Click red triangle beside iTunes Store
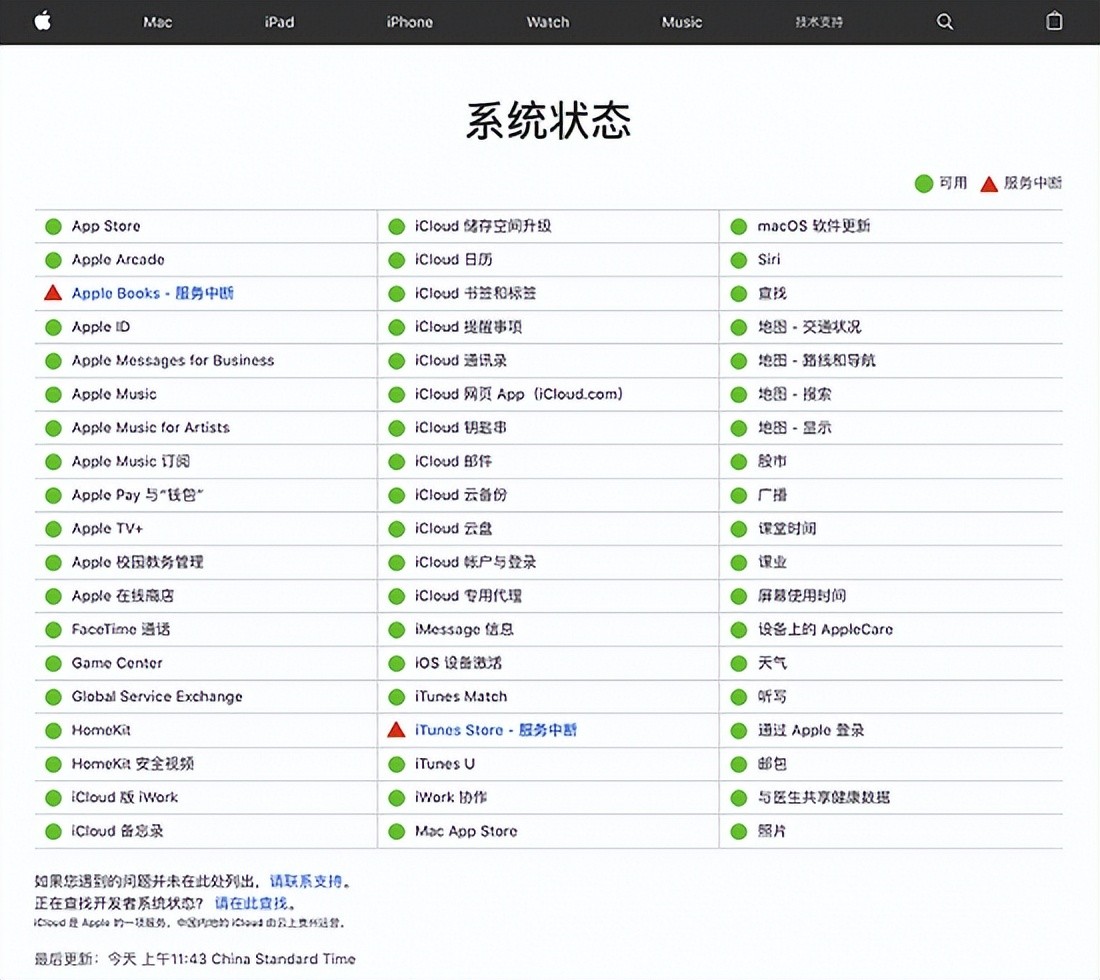 [396, 730]
